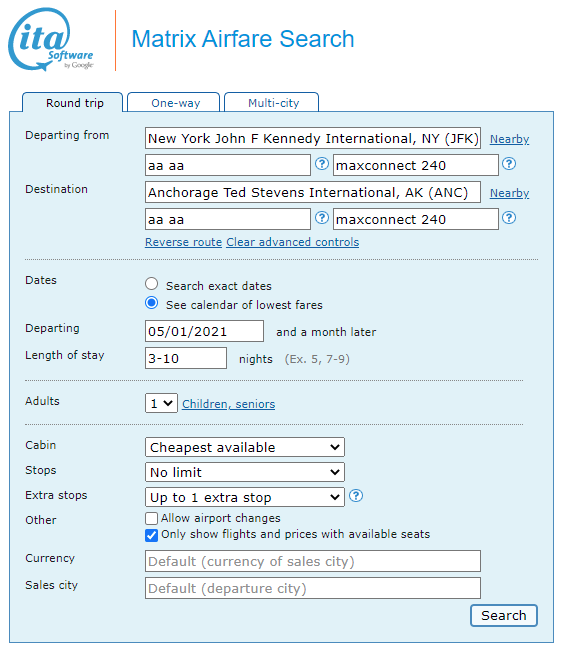Open help icon next to departure maxconnect field
The width and height of the screenshot is (564, 652).
(x=509, y=164)
